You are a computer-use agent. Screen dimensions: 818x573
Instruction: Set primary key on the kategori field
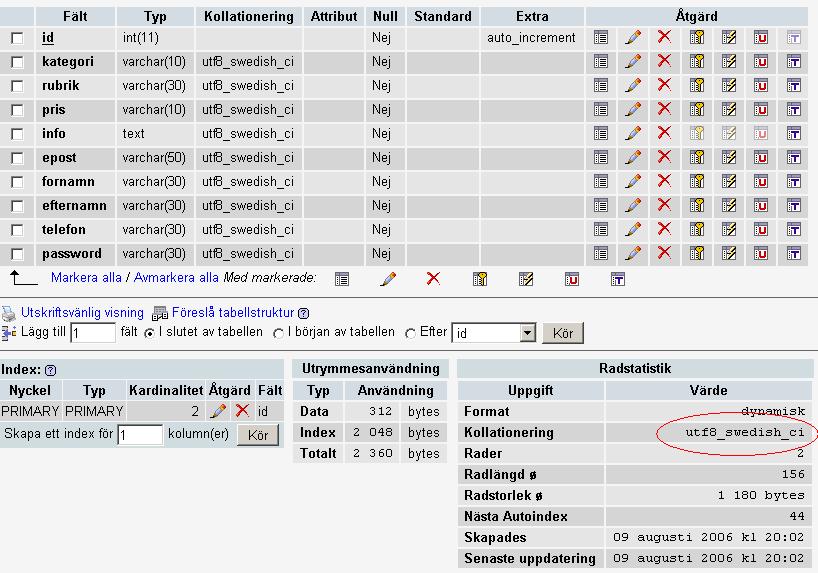click(697, 62)
